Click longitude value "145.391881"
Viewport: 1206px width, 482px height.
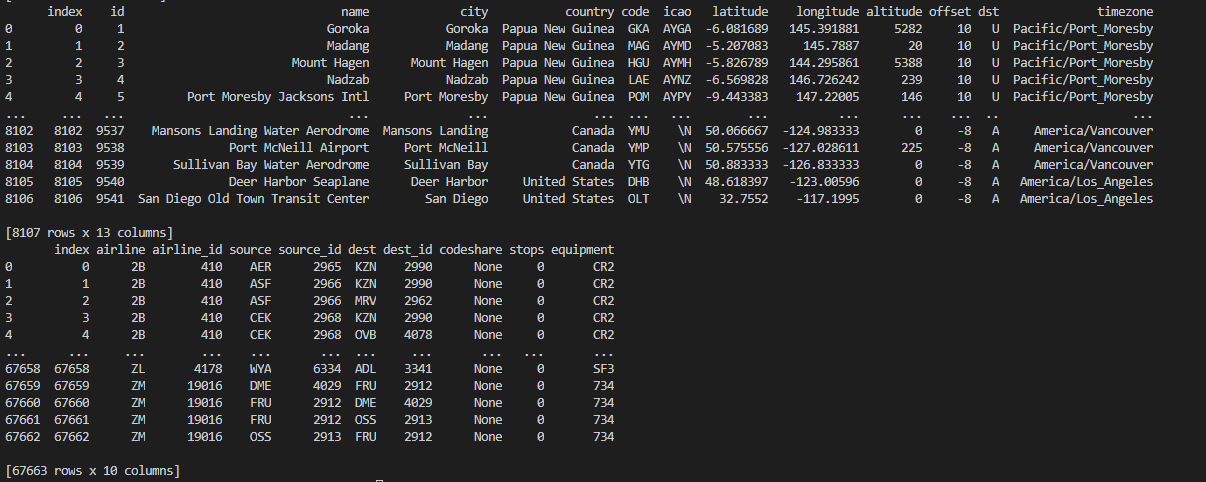click(x=825, y=29)
